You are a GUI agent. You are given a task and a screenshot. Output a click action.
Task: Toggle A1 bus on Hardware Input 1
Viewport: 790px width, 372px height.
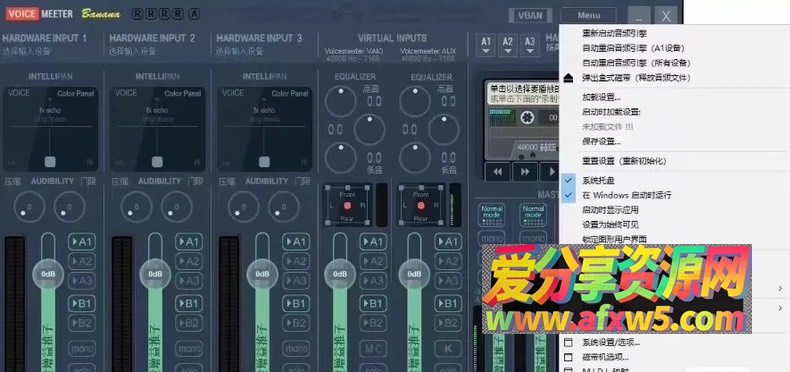point(82,242)
